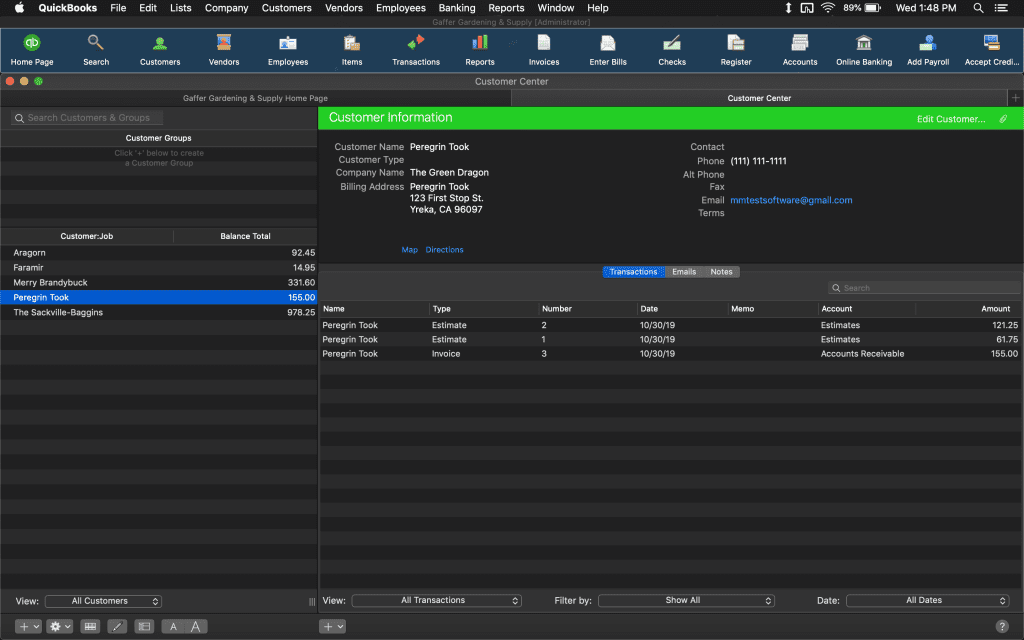This screenshot has width=1024, height=640.
Task: Open the Banking menu
Action: (x=456, y=8)
